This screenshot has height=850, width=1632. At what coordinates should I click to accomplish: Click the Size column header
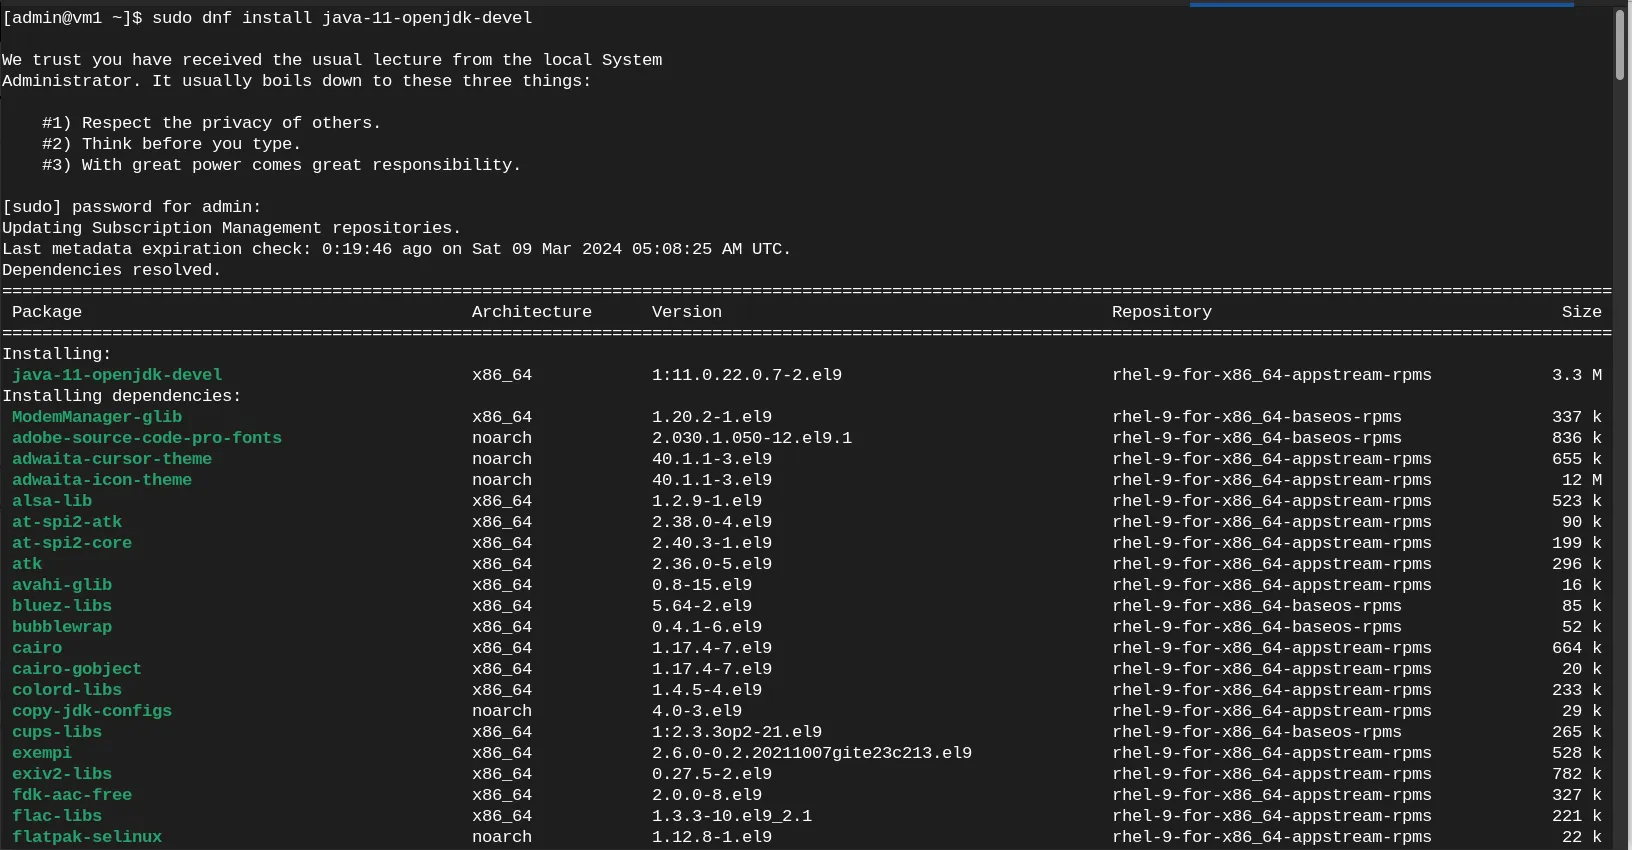coord(1582,312)
